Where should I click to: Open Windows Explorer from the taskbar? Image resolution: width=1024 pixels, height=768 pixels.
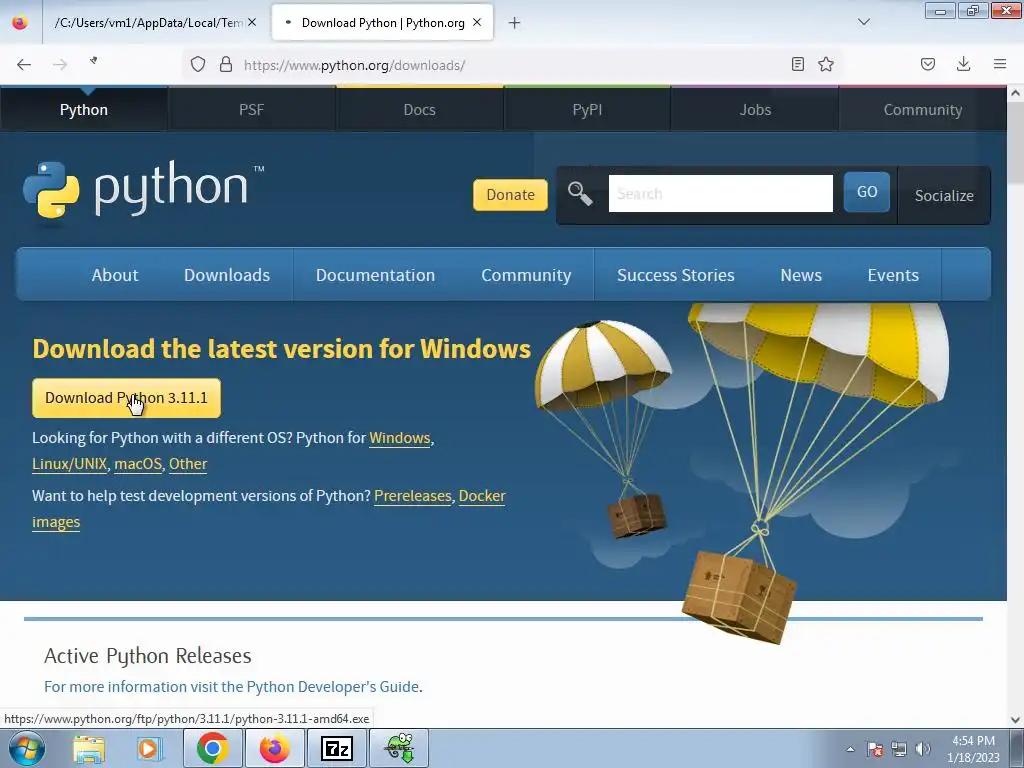(89, 749)
